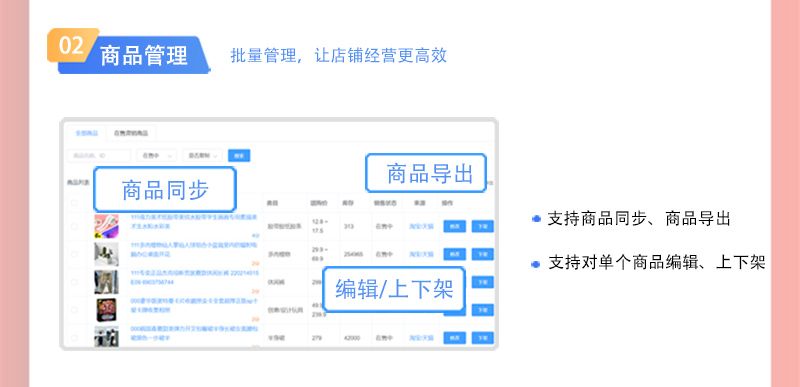Viewport: 800px width, 387px height.
Task: Click 编辑 button in the 42000 stock row
Action: (455, 338)
